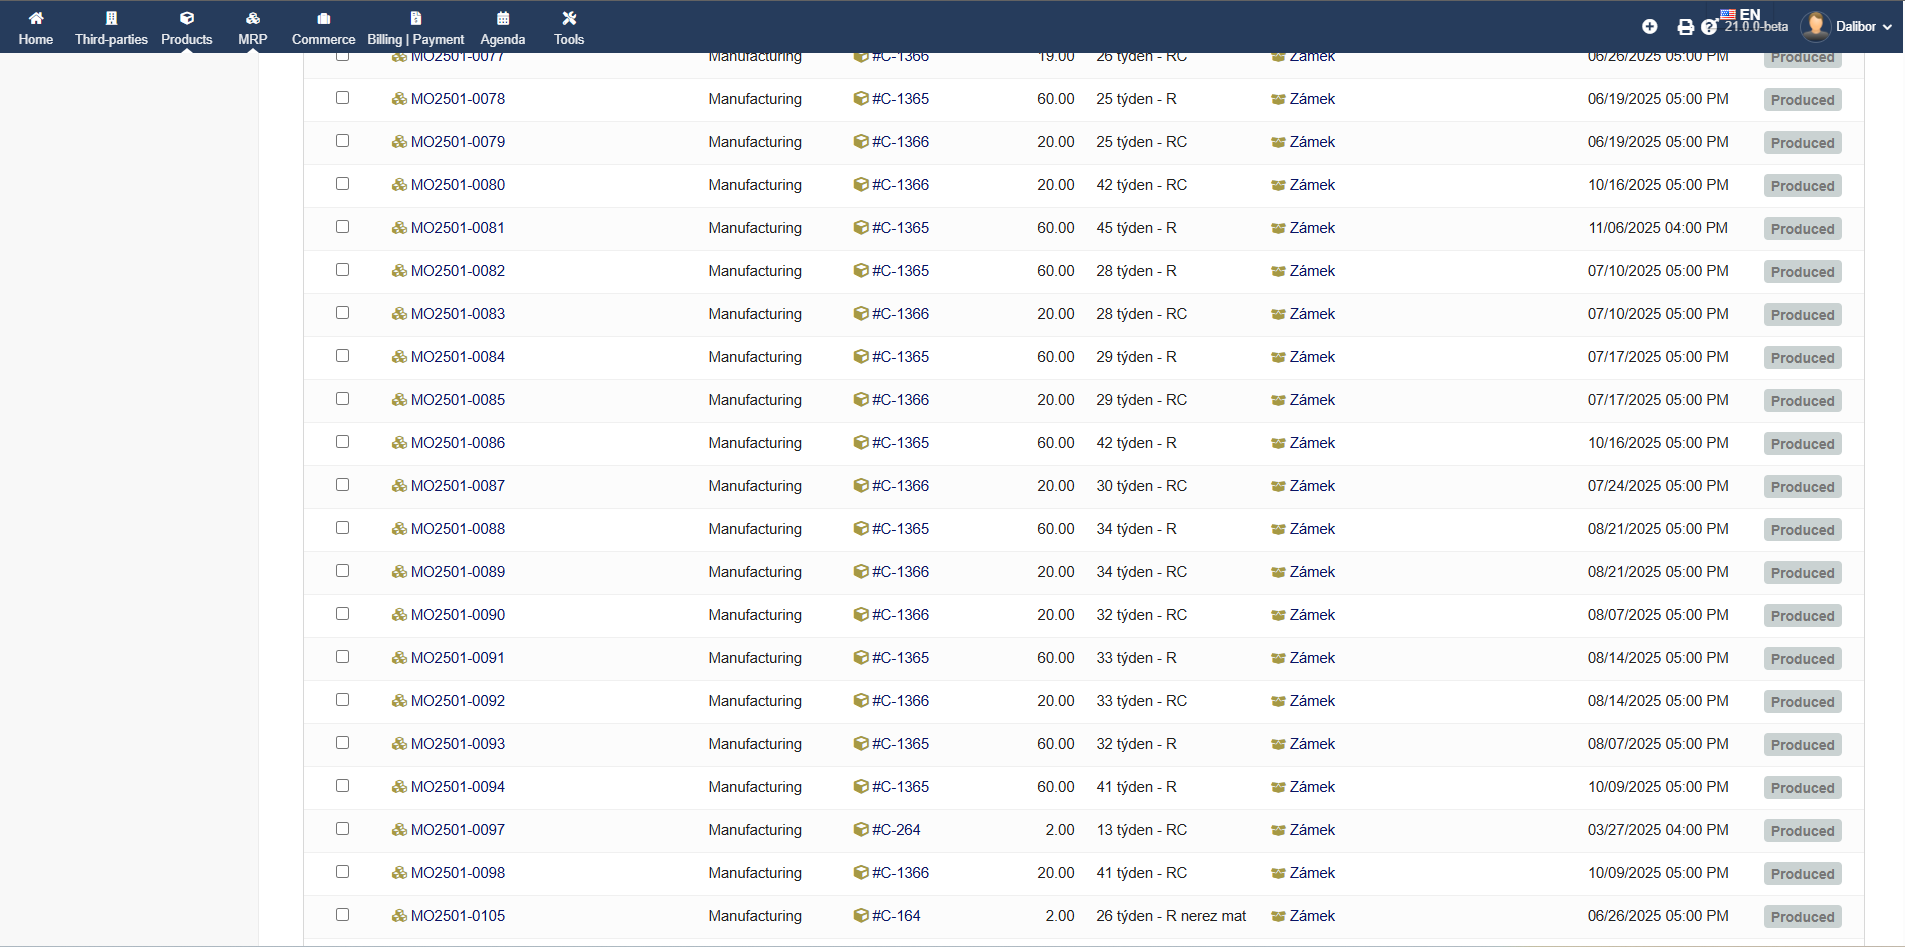Open the Tools wrench icon
Viewport: 1905px width, 947px height.
[569, 18]
